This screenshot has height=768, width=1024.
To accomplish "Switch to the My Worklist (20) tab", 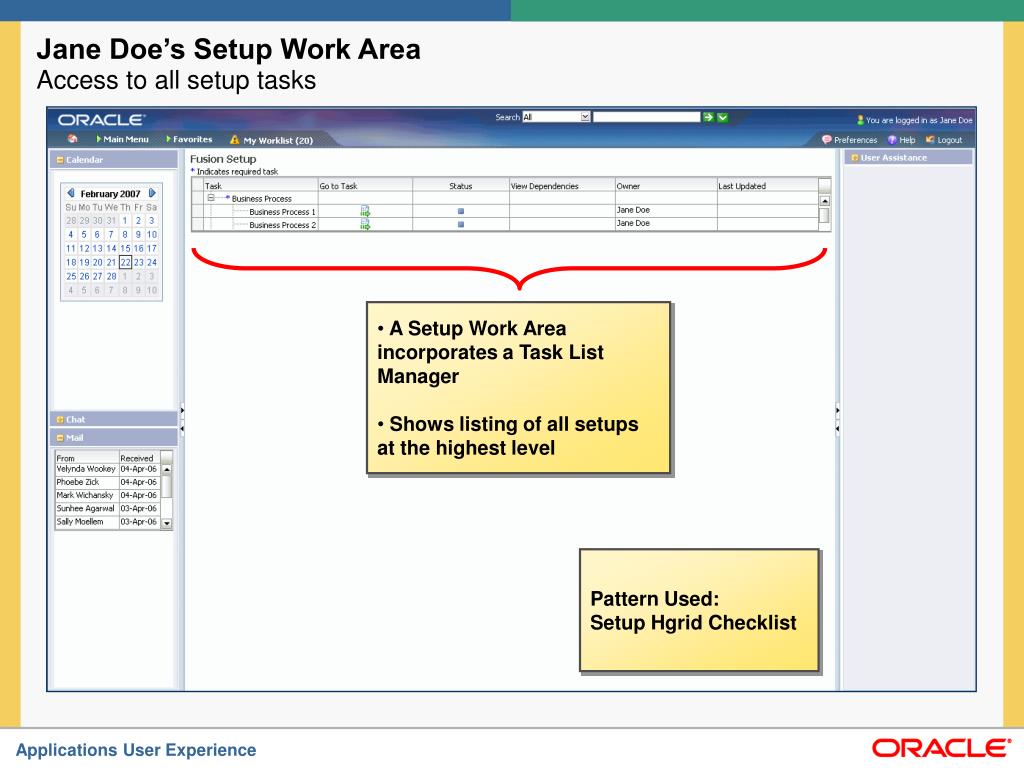I will pyautogui.click(x=278, y=140).
